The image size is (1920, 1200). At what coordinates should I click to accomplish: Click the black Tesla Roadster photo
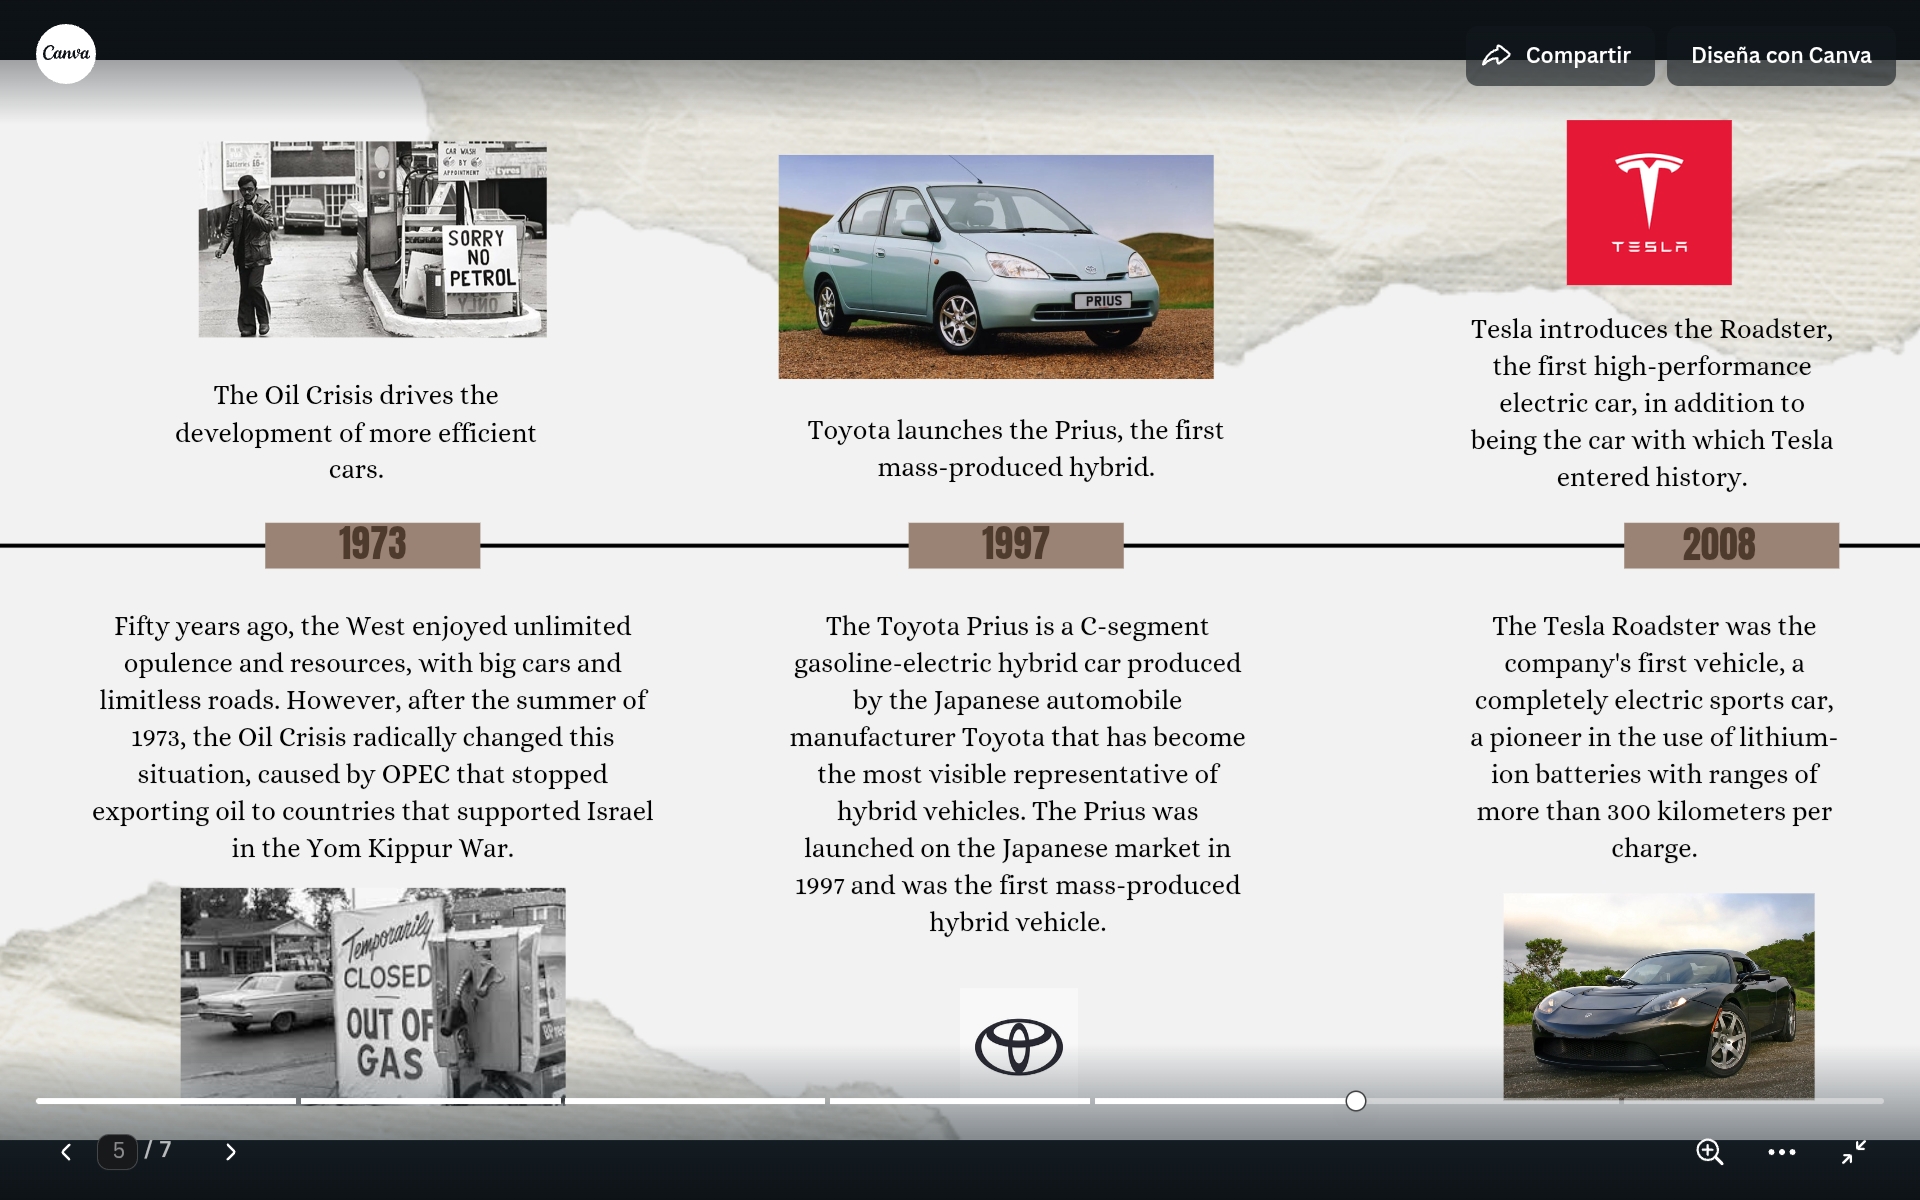(1658, 995)
